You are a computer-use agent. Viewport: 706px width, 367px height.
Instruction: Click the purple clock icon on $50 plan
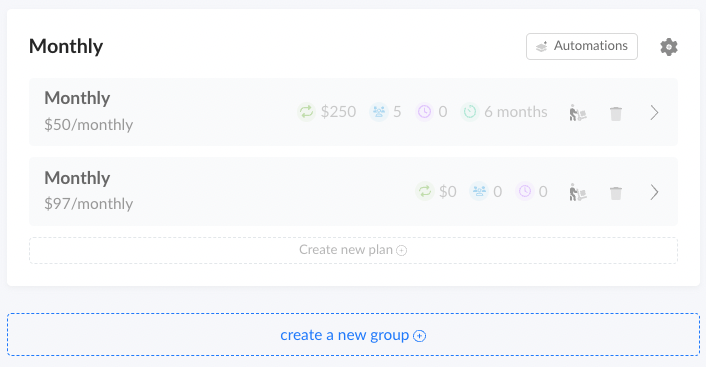(x=424, y=112)
